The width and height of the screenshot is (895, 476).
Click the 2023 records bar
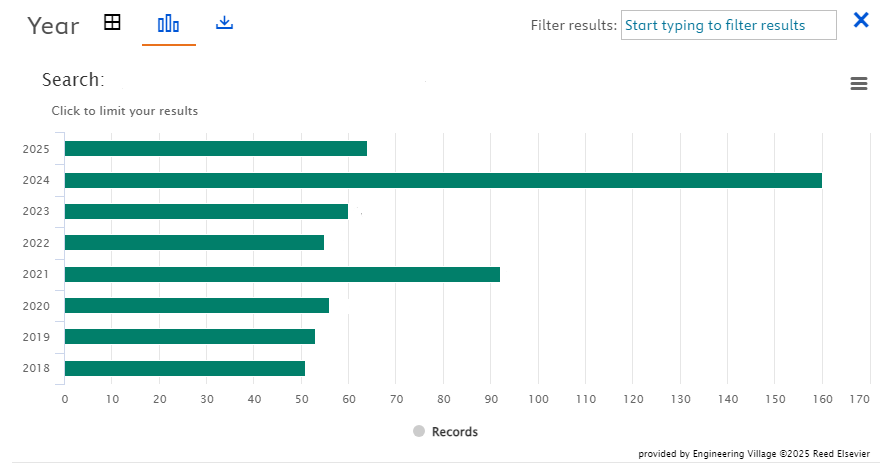206,211
